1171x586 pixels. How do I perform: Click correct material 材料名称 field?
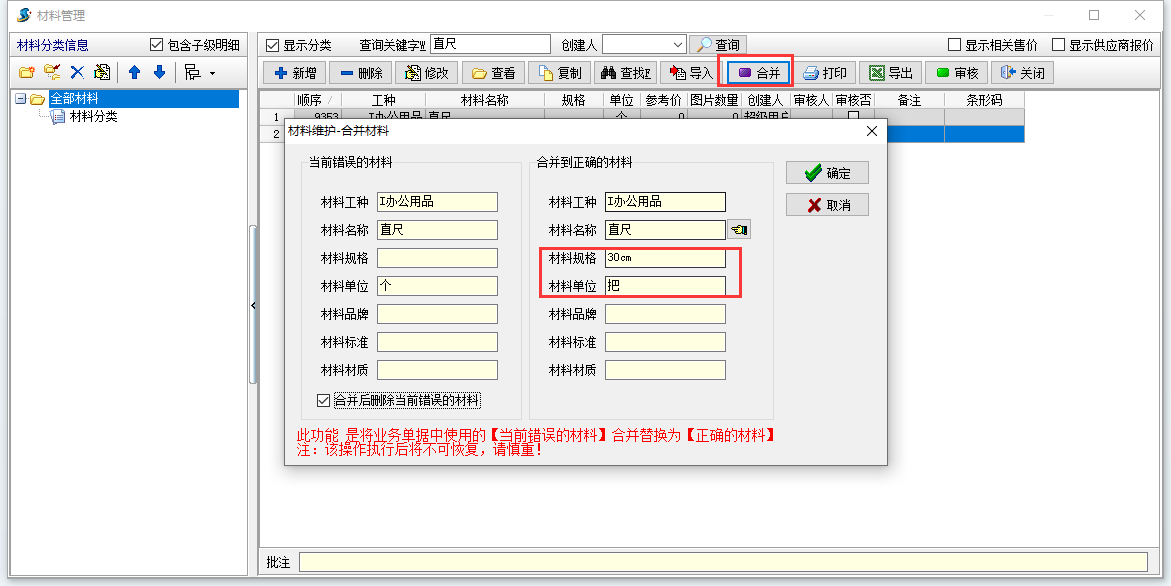(665, 230)
